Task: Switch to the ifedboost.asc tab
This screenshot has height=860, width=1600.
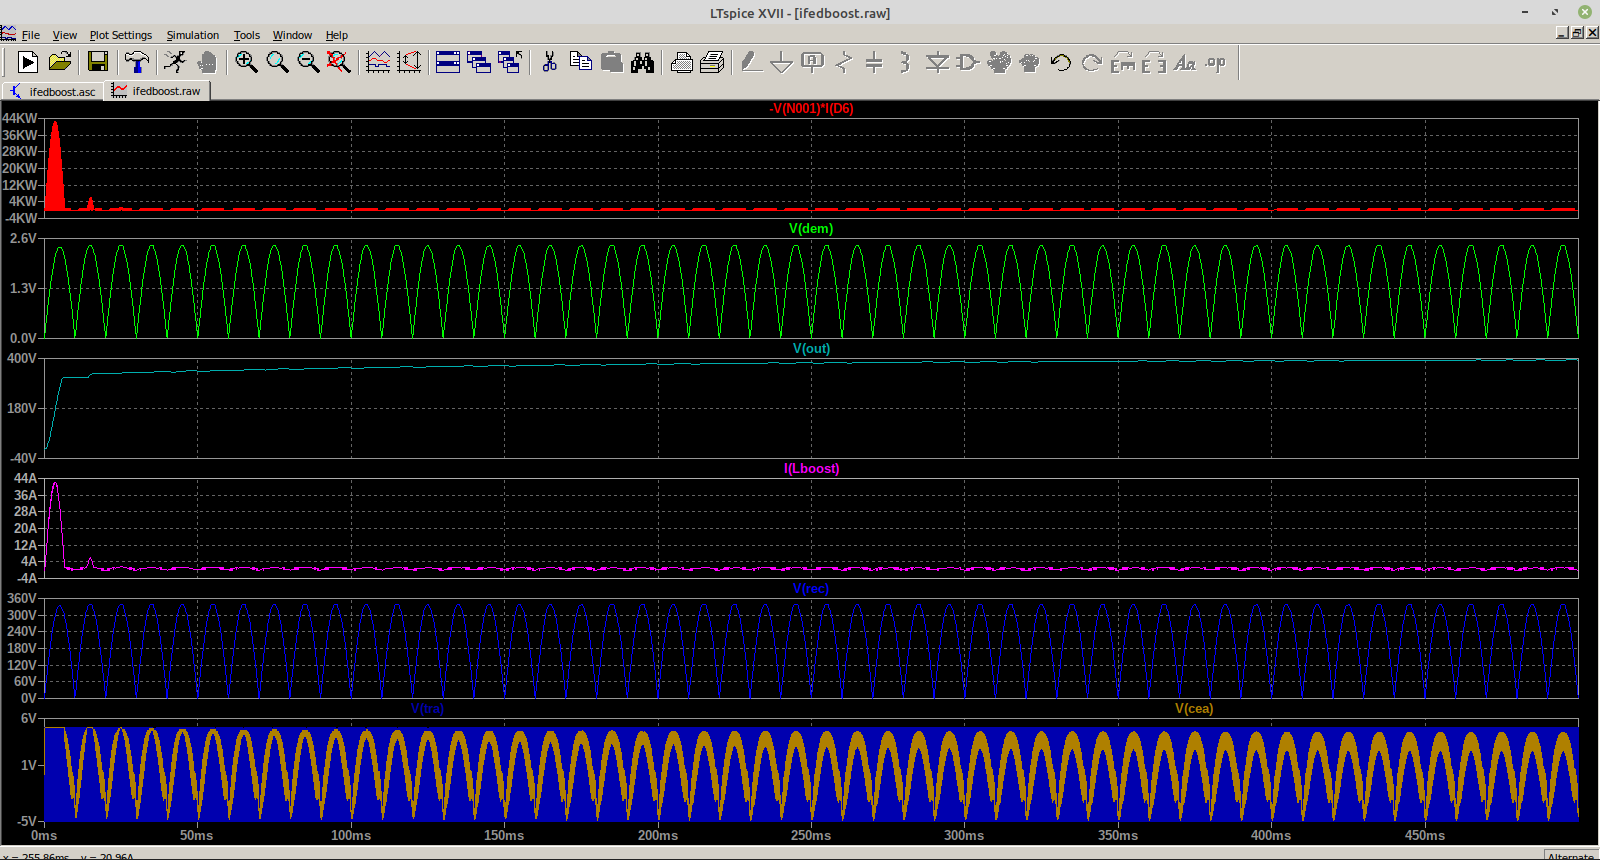Action: coord(52,91)
